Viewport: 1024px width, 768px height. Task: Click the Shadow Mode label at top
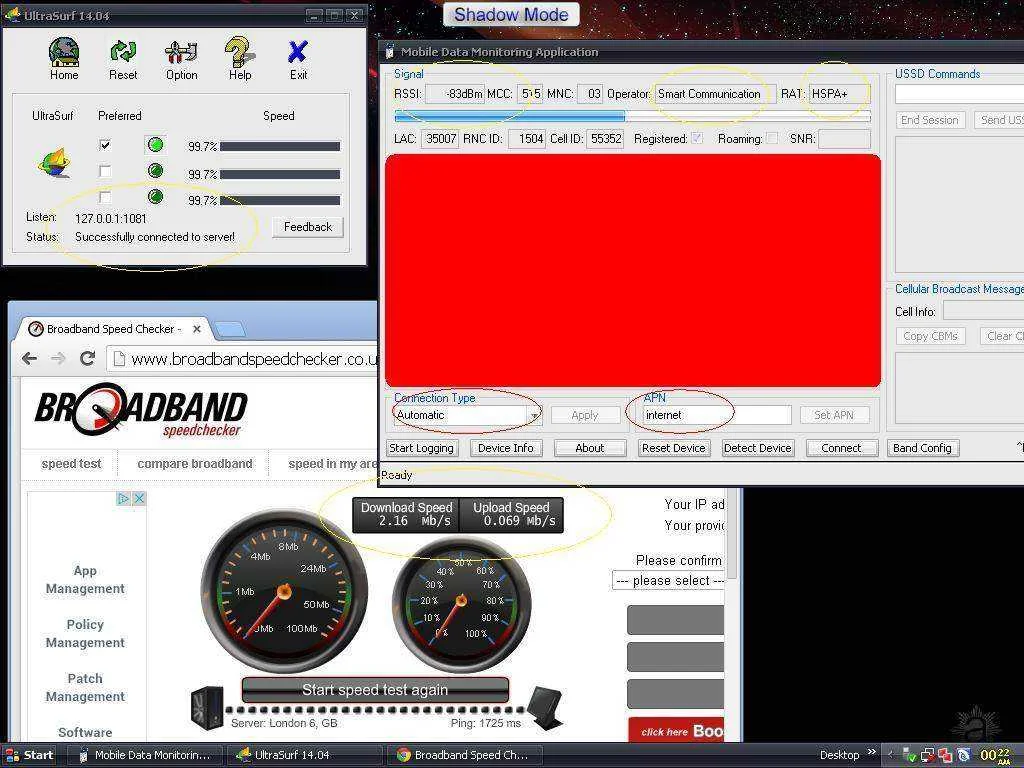pos(511,15)
